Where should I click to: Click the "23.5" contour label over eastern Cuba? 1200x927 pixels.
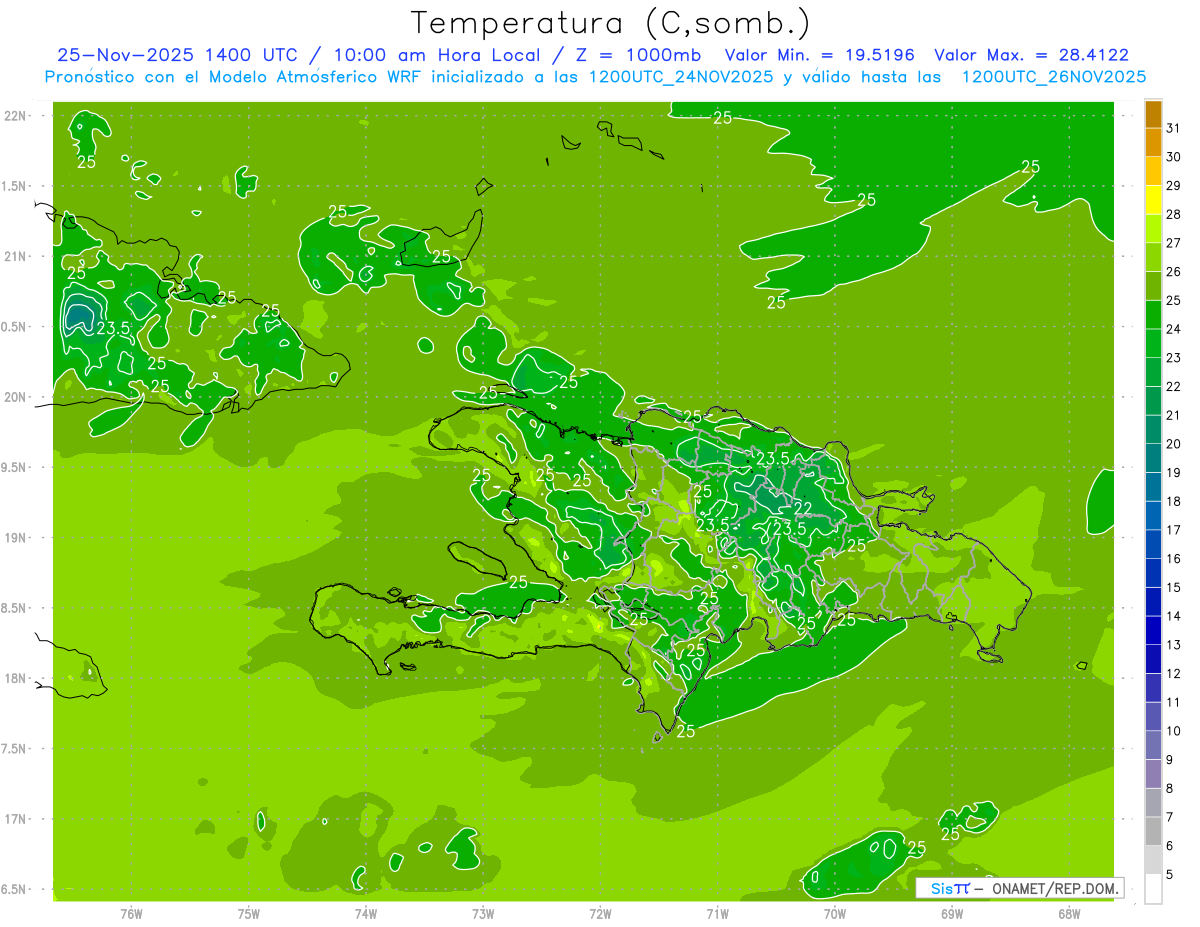[113, 328]
